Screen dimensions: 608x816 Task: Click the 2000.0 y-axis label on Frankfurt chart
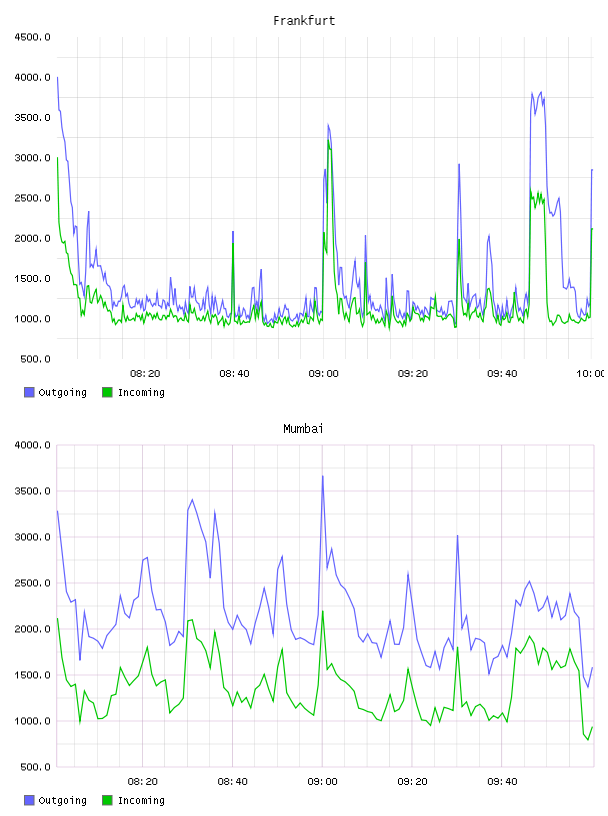[33, 238]
